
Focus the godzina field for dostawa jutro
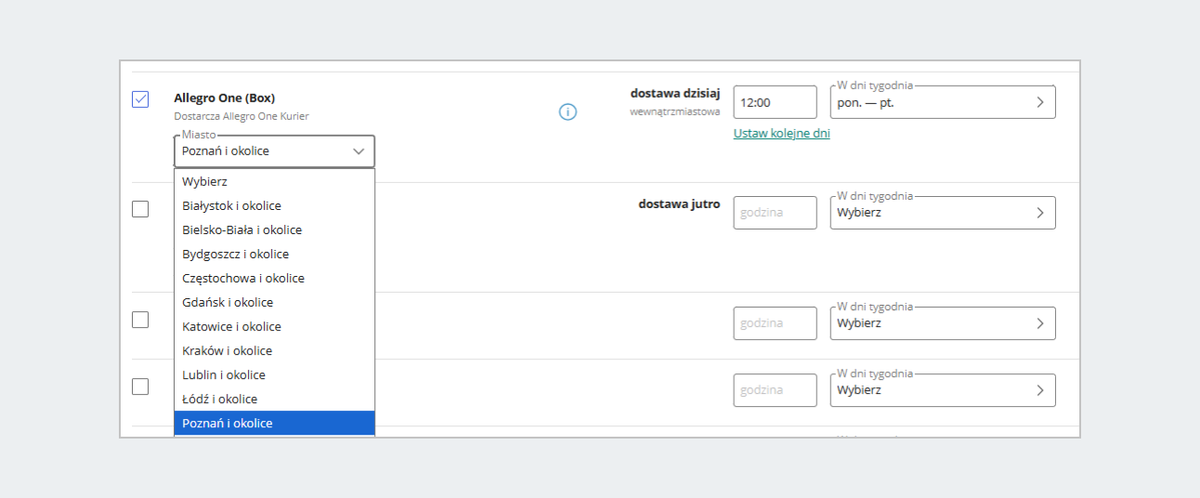(775, 213)
